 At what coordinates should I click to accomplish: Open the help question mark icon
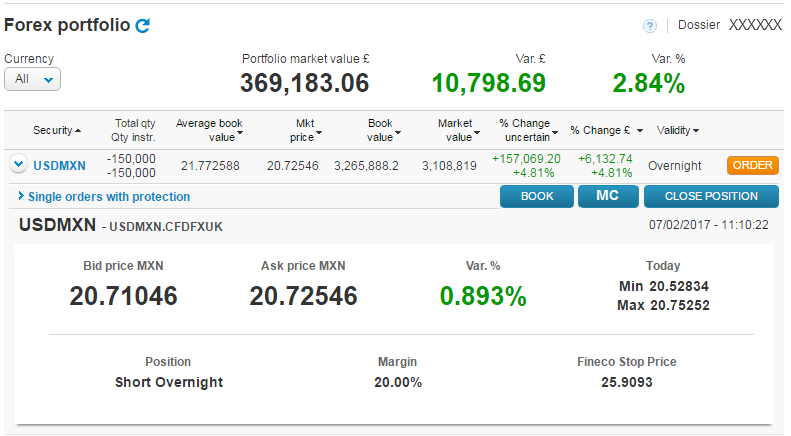click(x=650, y=26)
